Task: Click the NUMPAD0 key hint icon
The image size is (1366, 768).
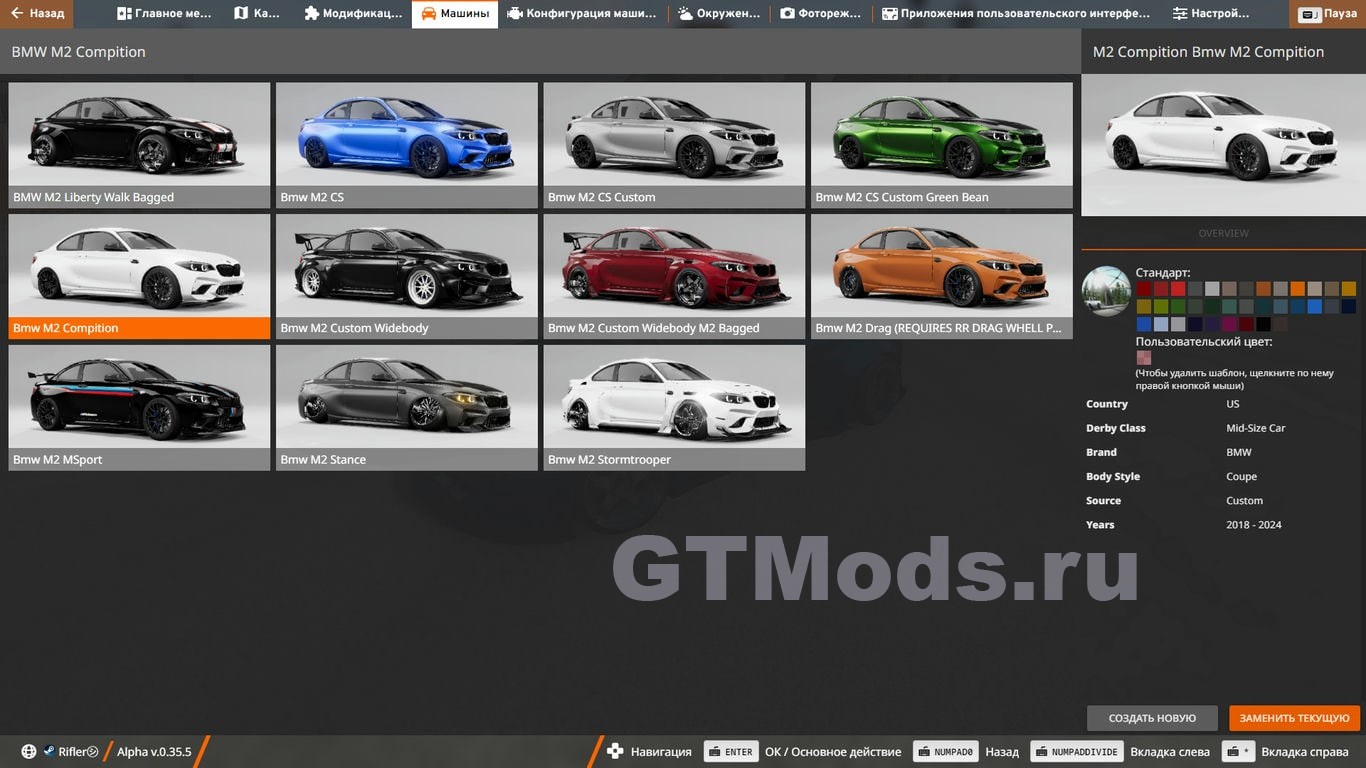Action: point(945,752)
